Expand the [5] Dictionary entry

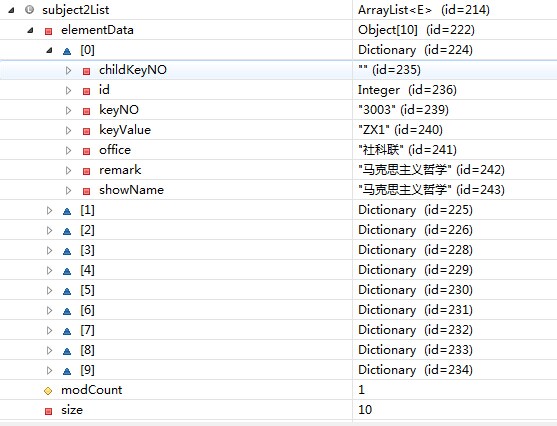[49, 290]
